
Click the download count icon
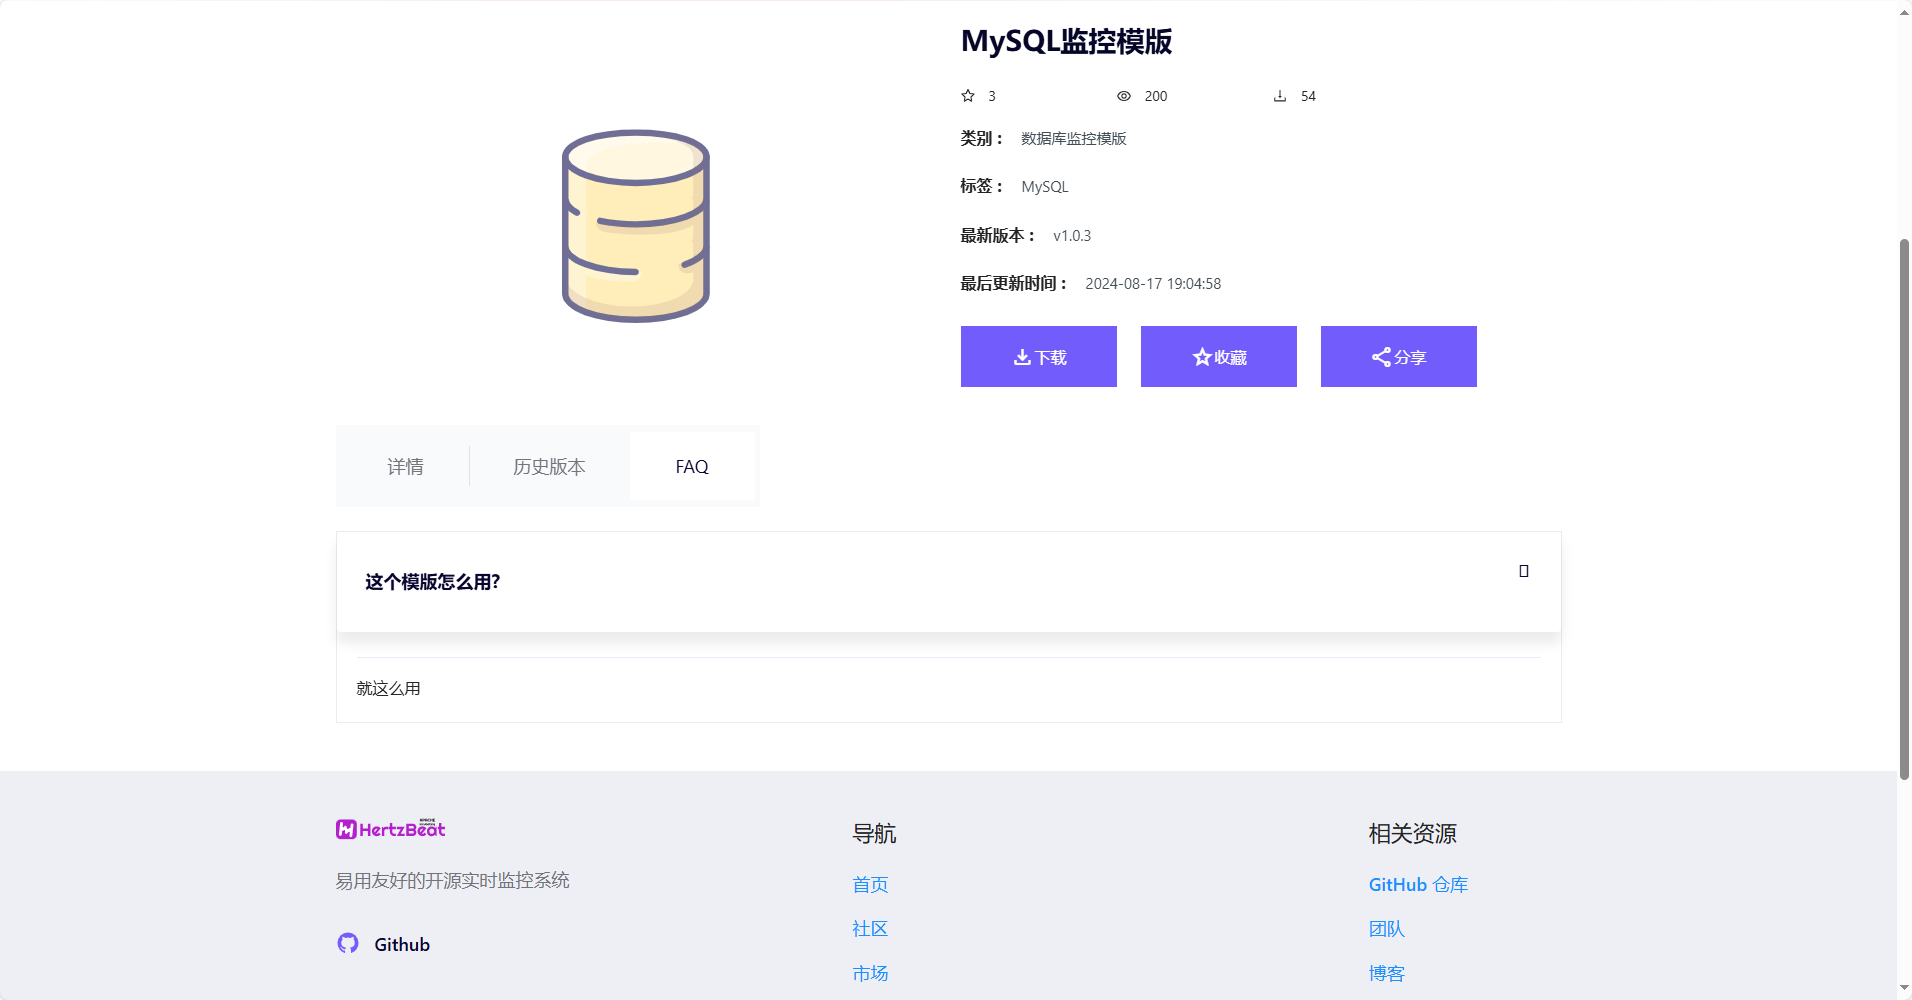1279,96
